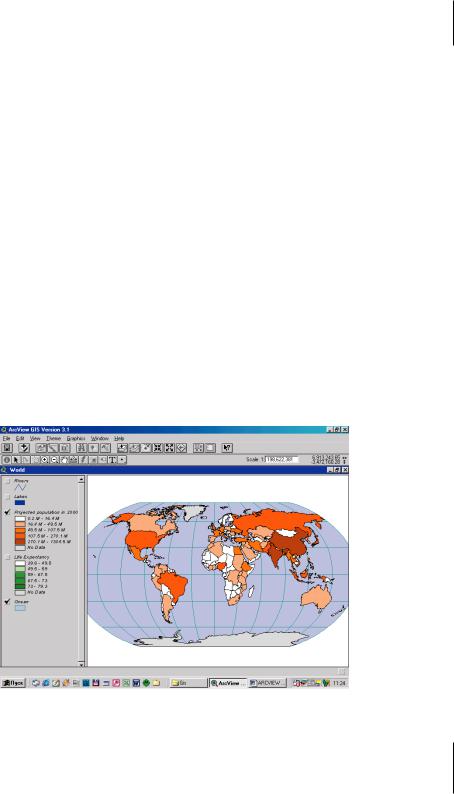
Task: Click the table-of-contents scroll up arrow
Action: tap(81, 479)
